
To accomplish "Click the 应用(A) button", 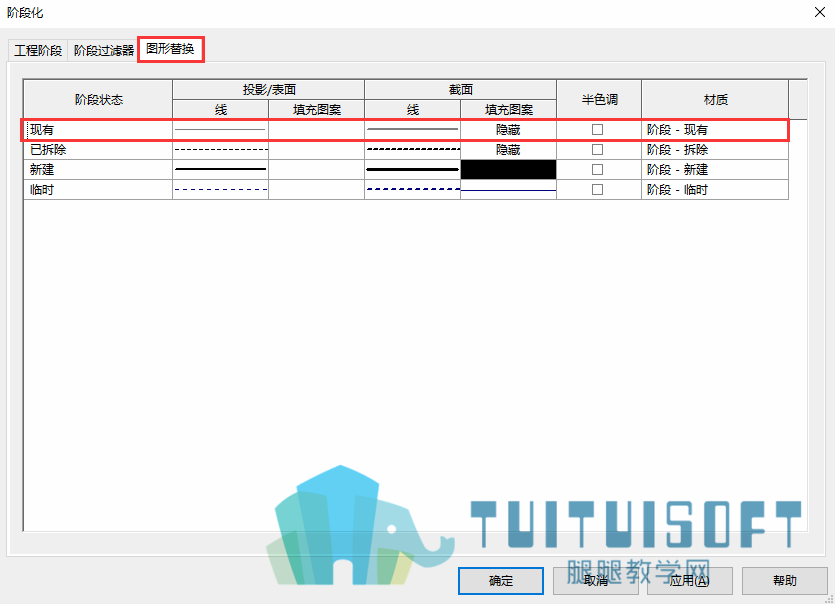I will pyautogui.click(x=690, y=581).
